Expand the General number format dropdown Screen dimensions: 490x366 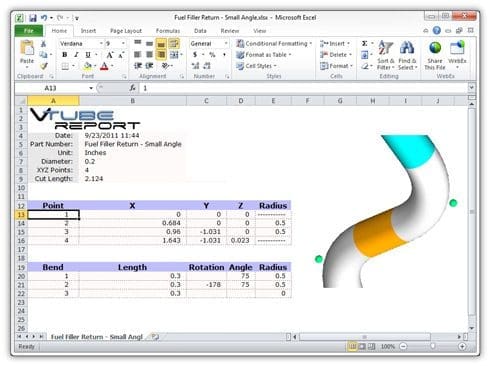click(226, 44)
